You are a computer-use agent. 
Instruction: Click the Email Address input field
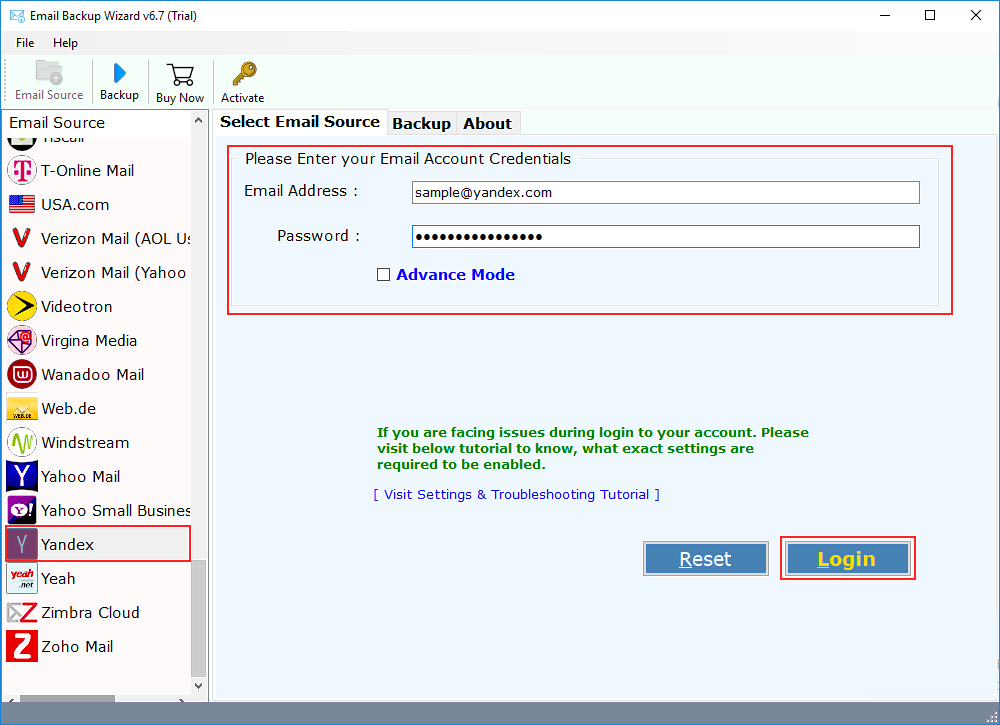pyautogui.click(x=665, y=193)
